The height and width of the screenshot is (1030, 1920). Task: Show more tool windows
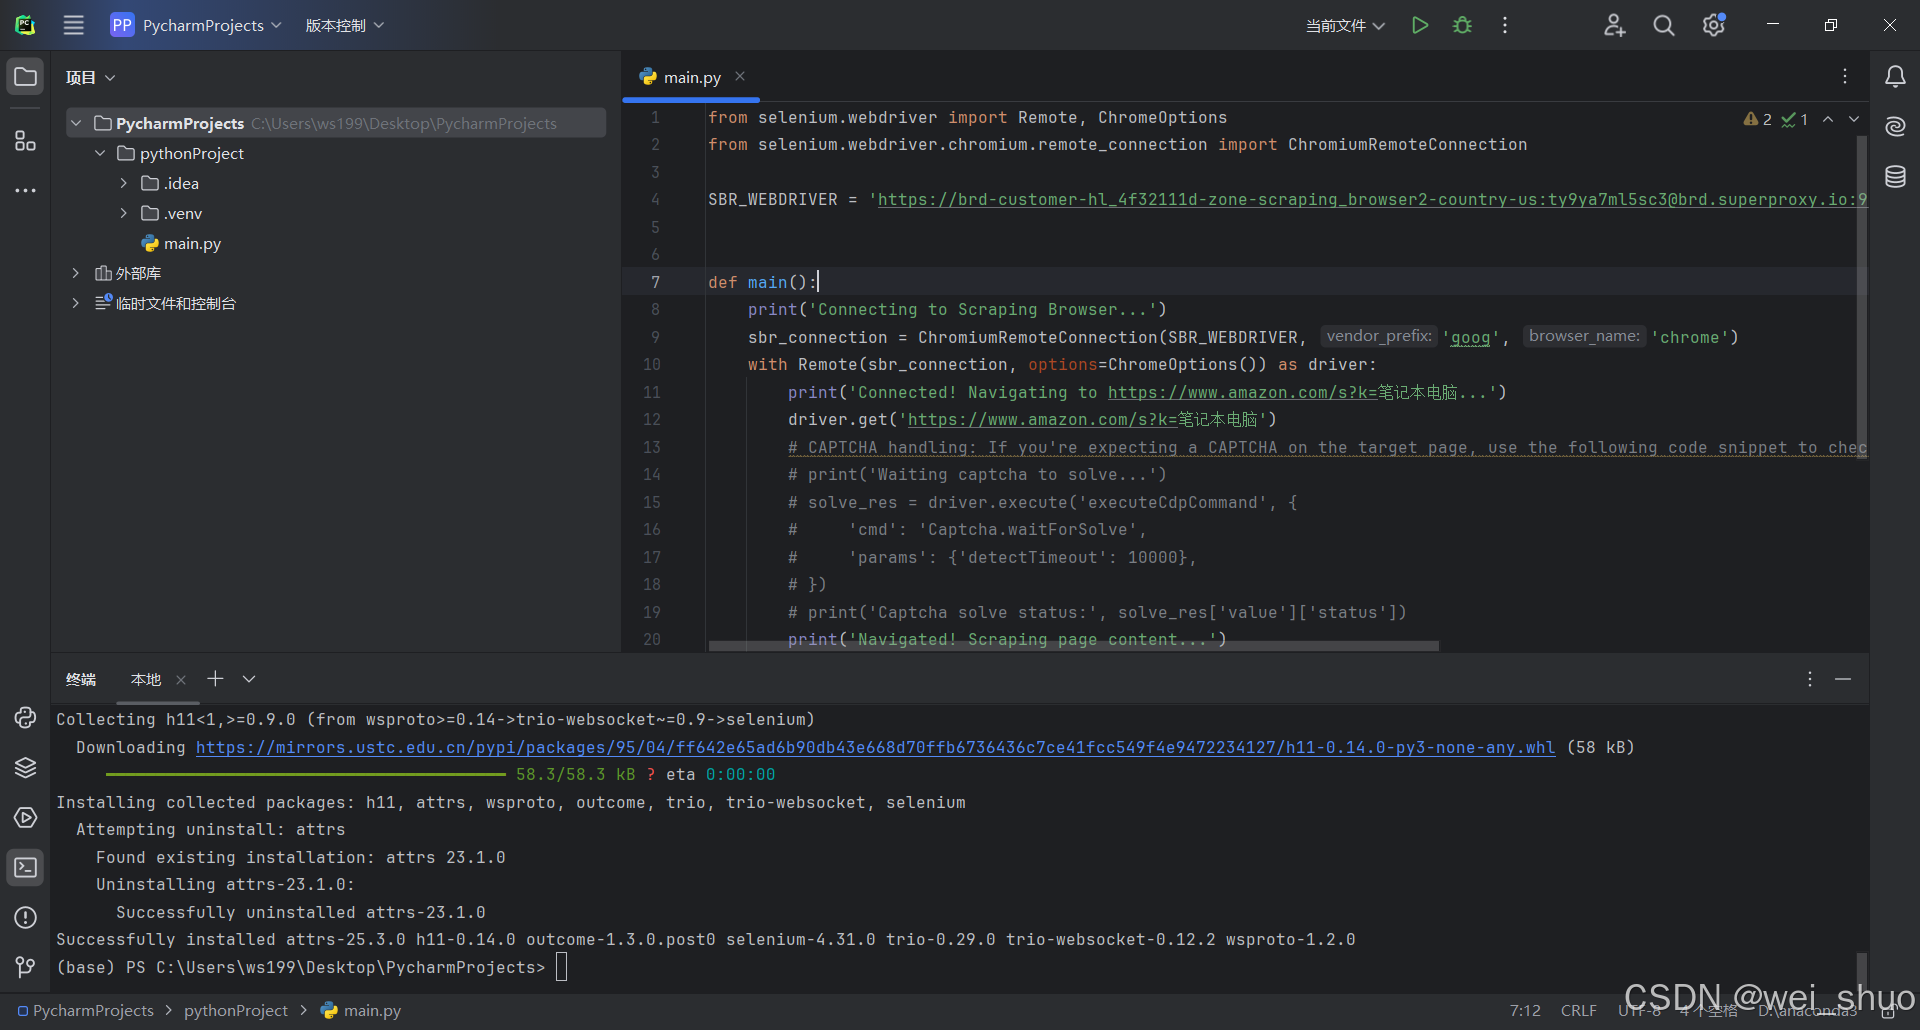pos(25,190)
